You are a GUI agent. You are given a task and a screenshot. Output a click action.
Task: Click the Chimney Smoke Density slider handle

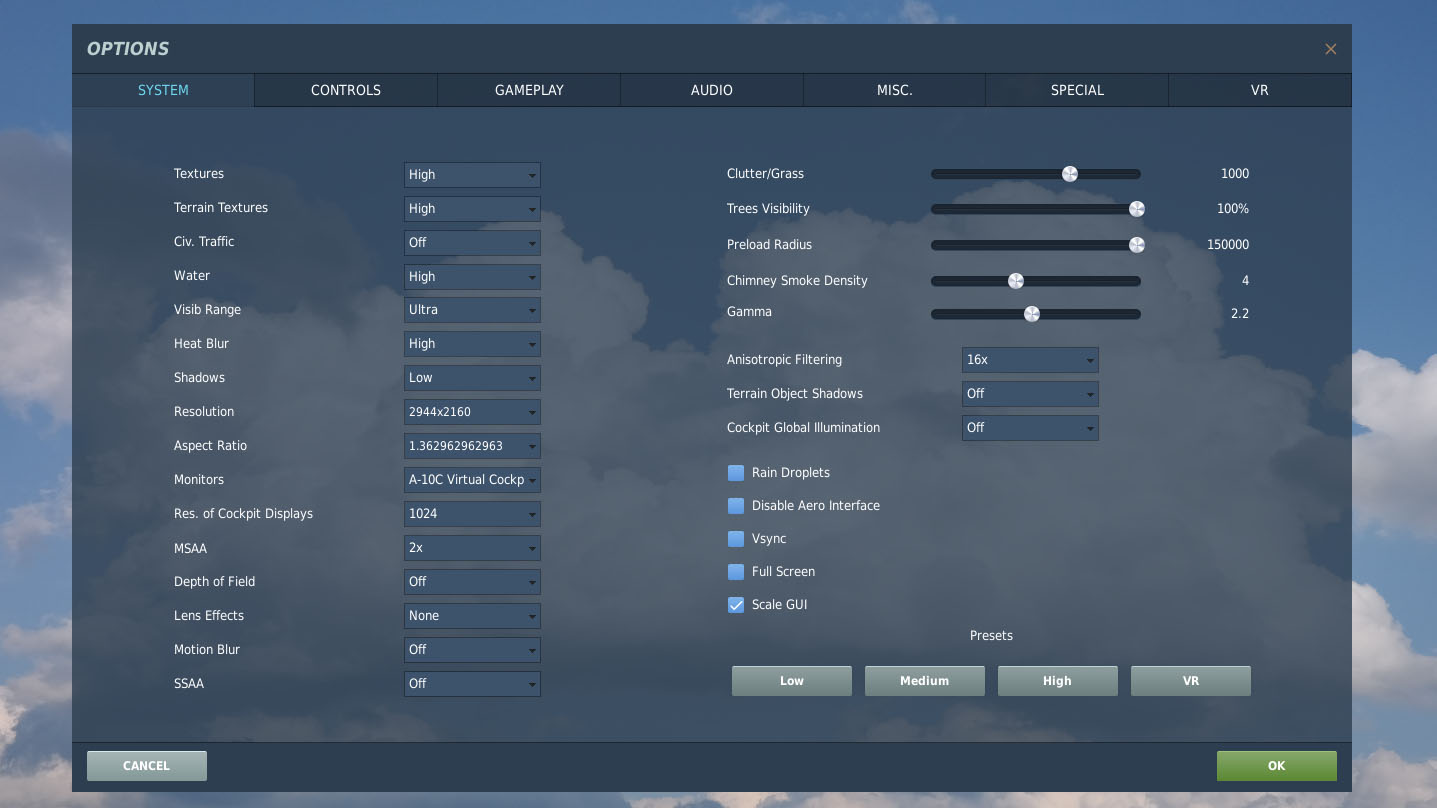coord(1016,281)
